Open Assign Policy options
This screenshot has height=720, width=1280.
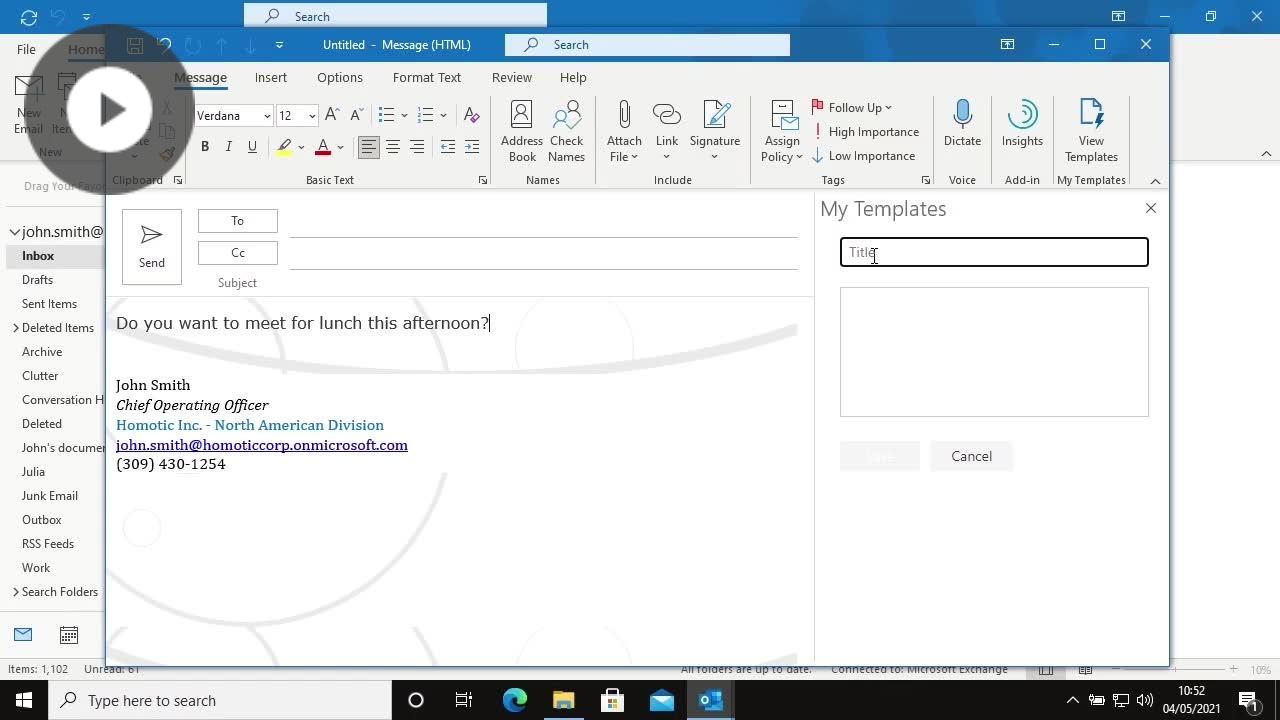point(782,131)
